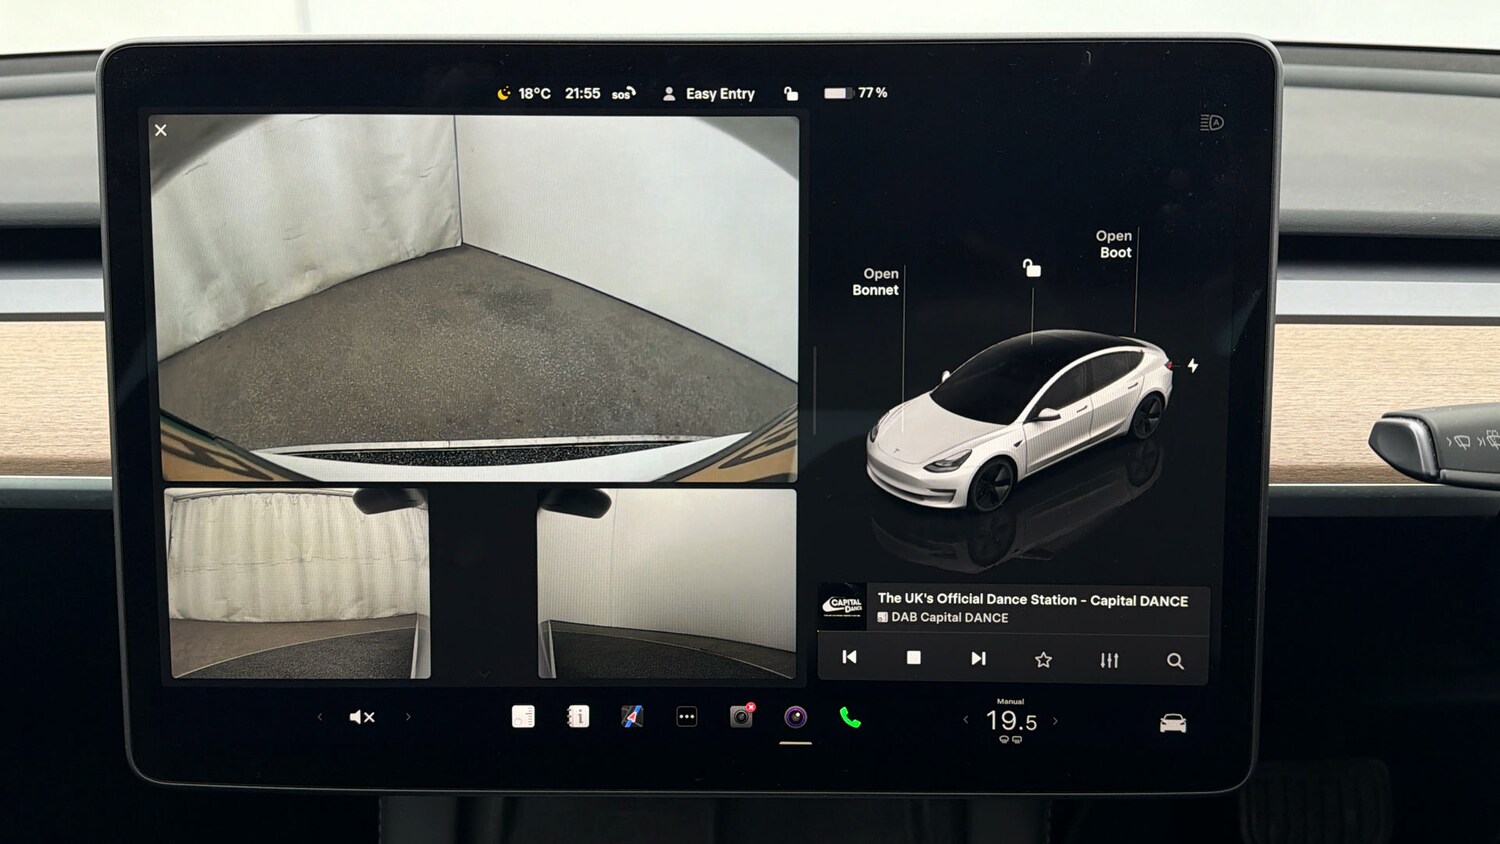Open the All Apps grid launcher
This screenshot has width=1500, height=844.
686,717
